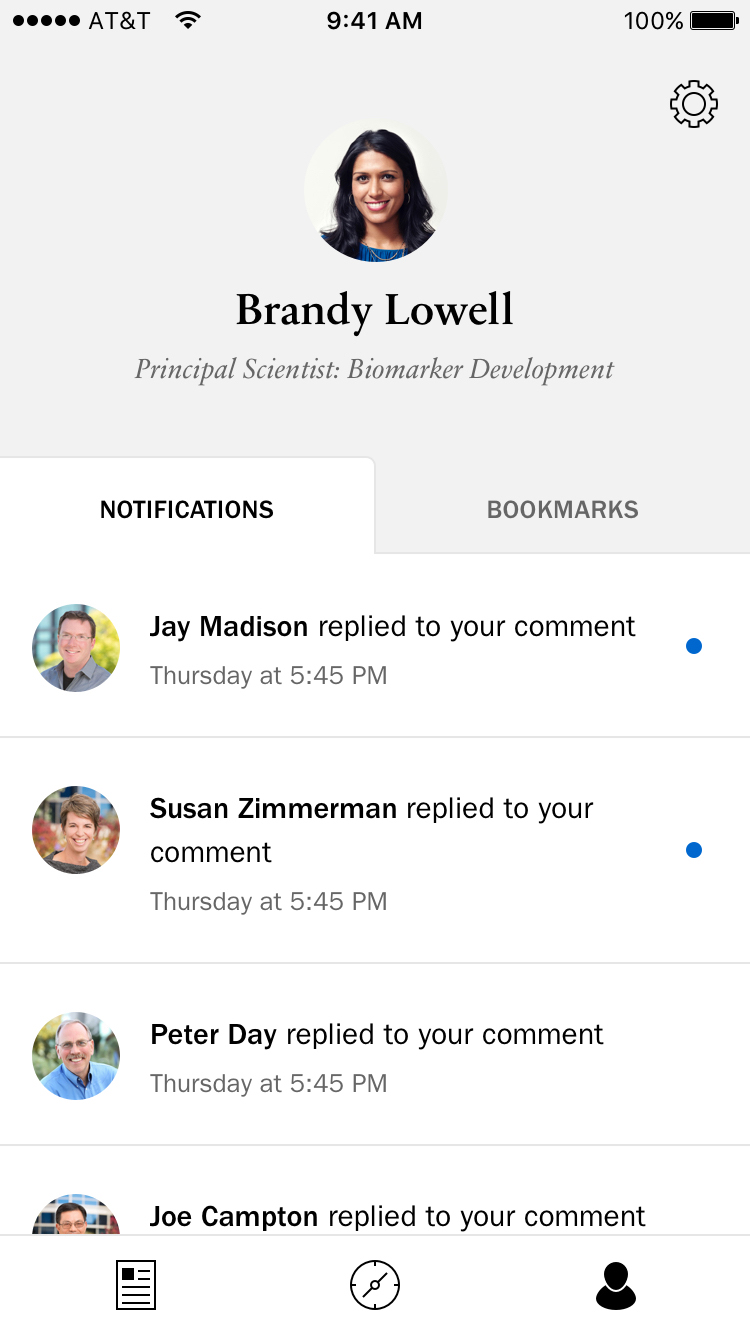Open the settings gear icon
Screen dimensions: 750x1334
click(693, 104)
